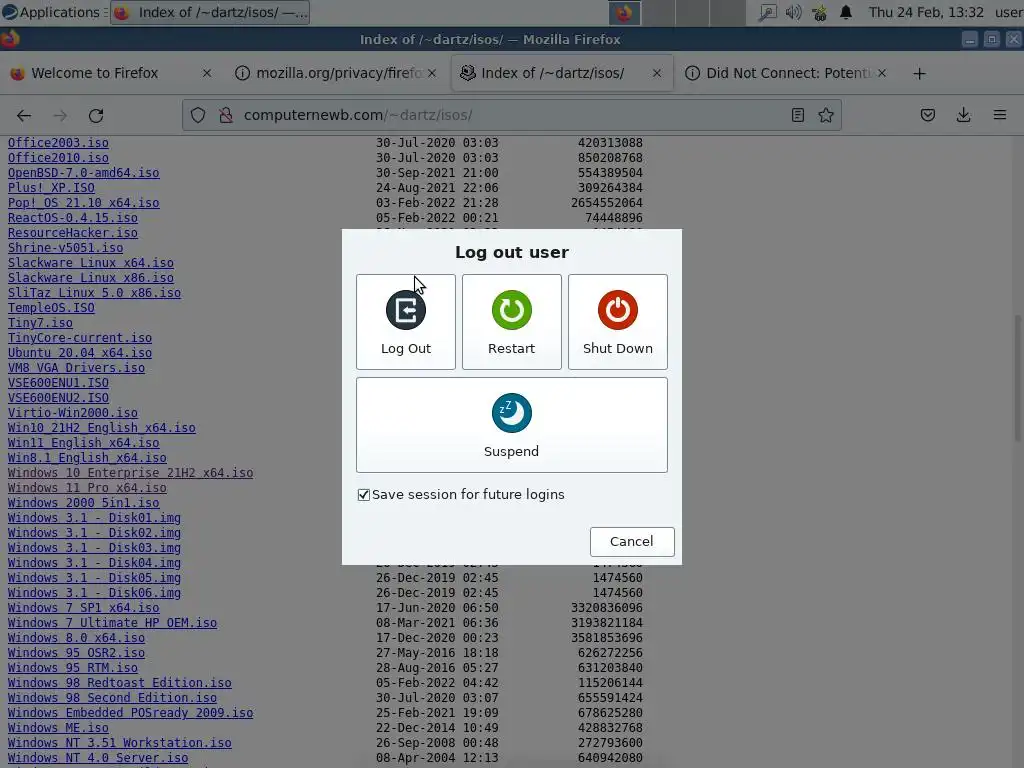The height and width of the screenshot is (768, 1024).
Task: Open Plus!_XP.ISO link
Action: pos(51,188)
